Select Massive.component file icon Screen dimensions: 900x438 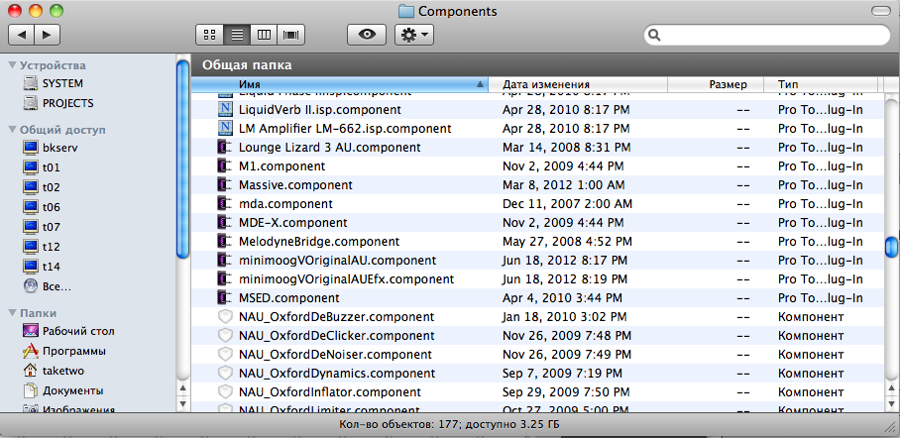coord(225,185)
